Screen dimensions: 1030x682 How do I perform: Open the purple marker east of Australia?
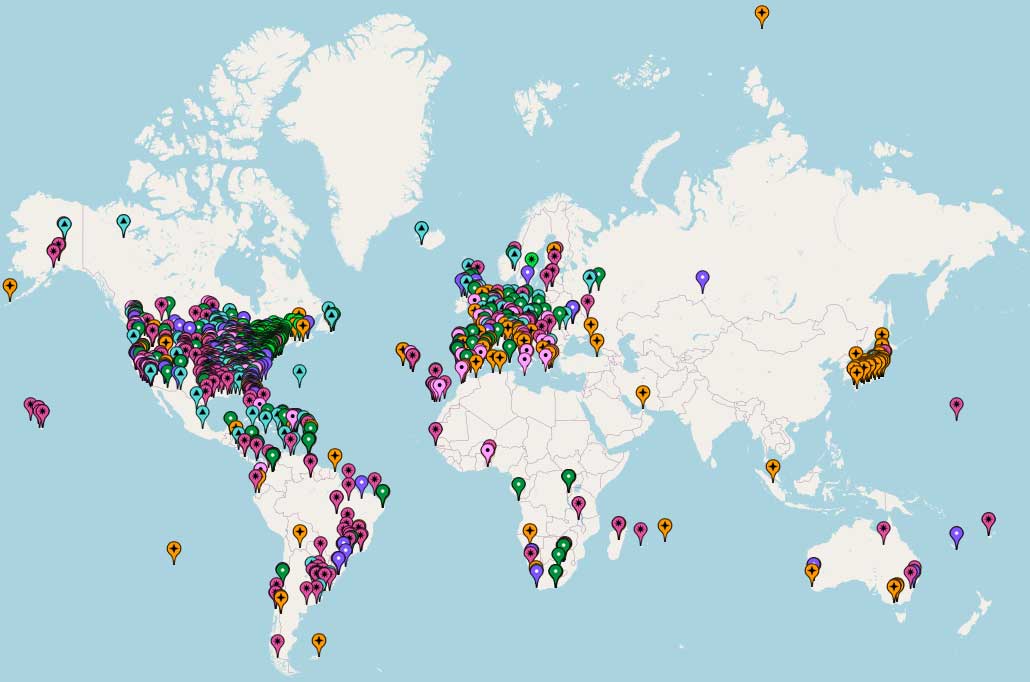956,535
